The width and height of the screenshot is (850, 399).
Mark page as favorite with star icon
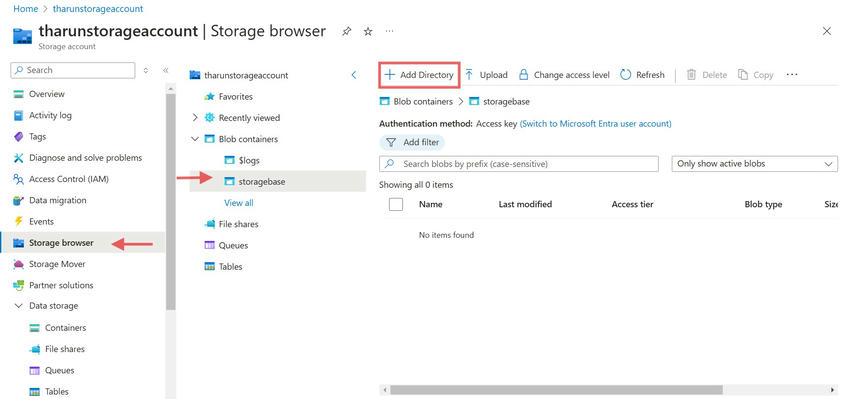[368, 32]
